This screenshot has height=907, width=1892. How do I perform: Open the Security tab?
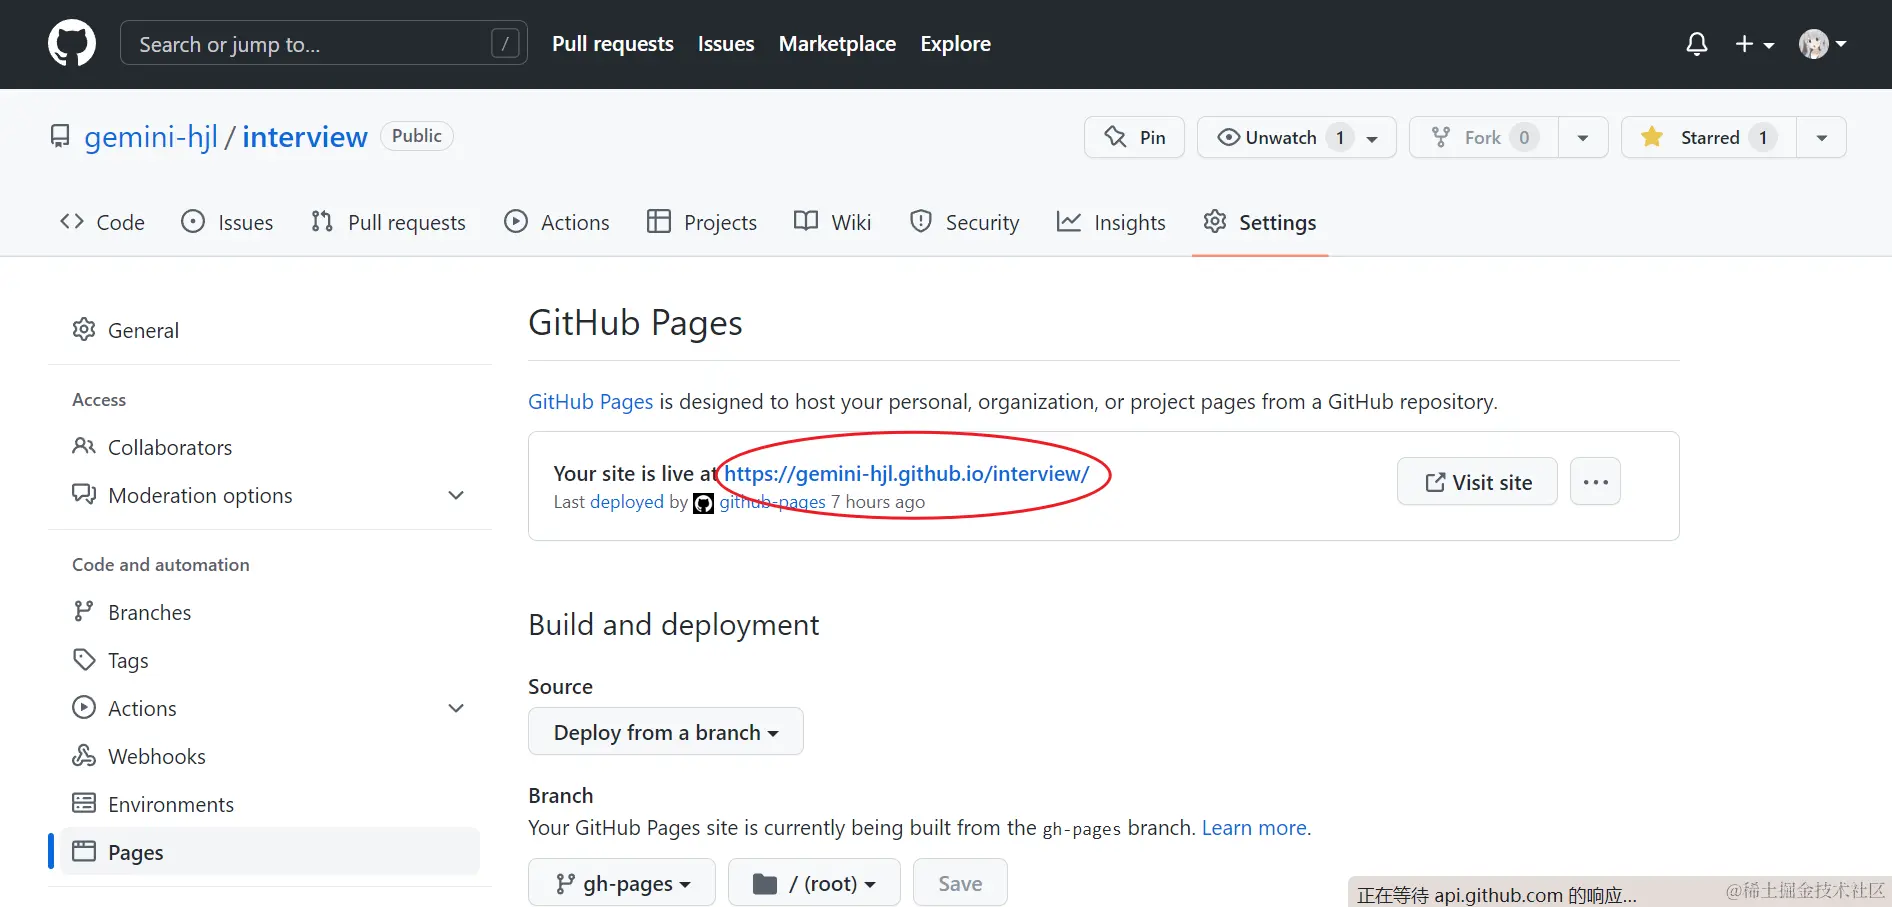964,222
